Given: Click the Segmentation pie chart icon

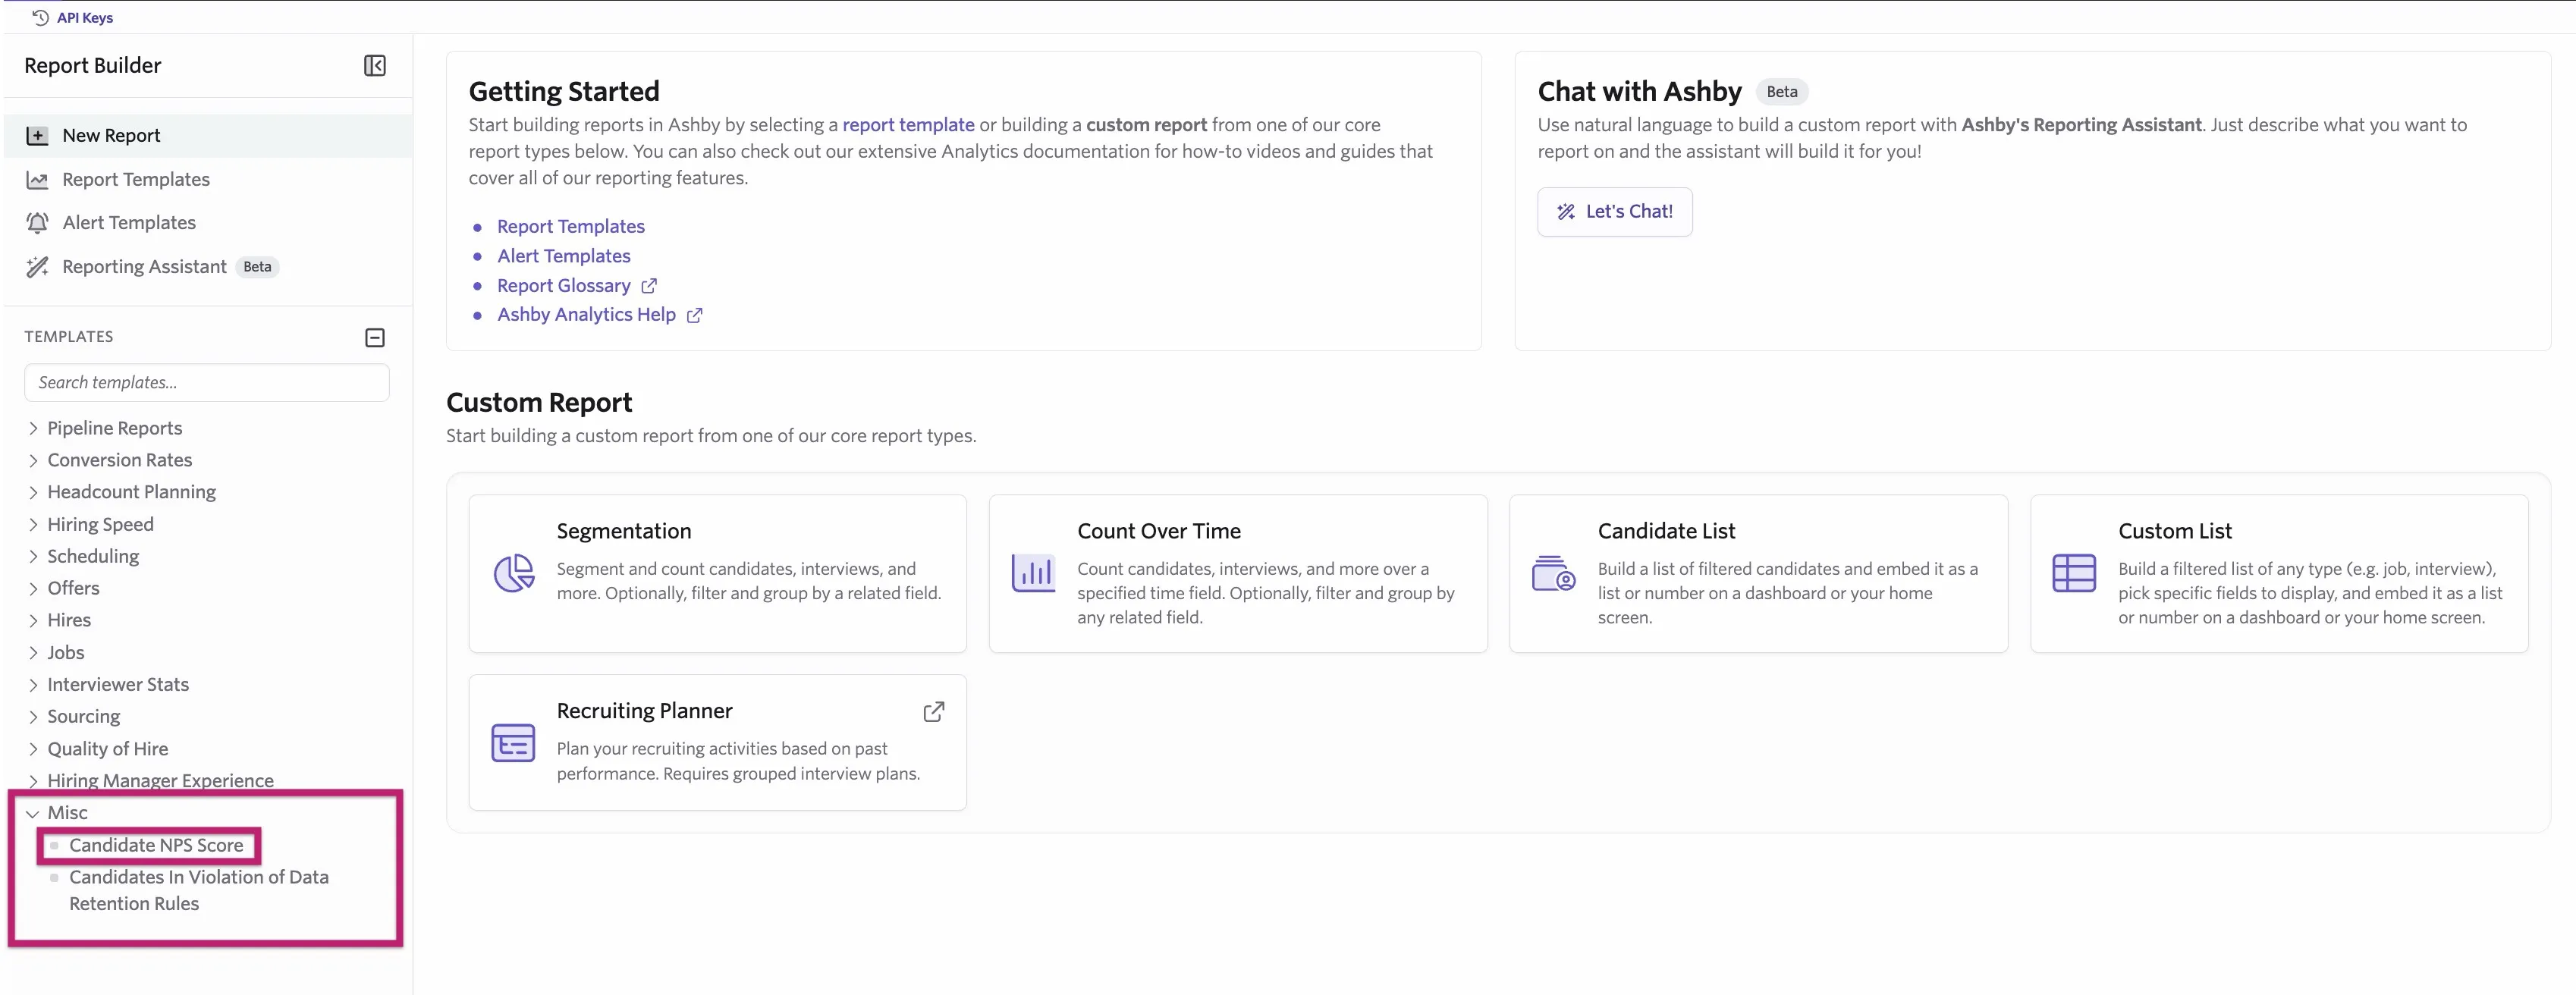Looking at the screenshot, I should click(x=514, y=573).
